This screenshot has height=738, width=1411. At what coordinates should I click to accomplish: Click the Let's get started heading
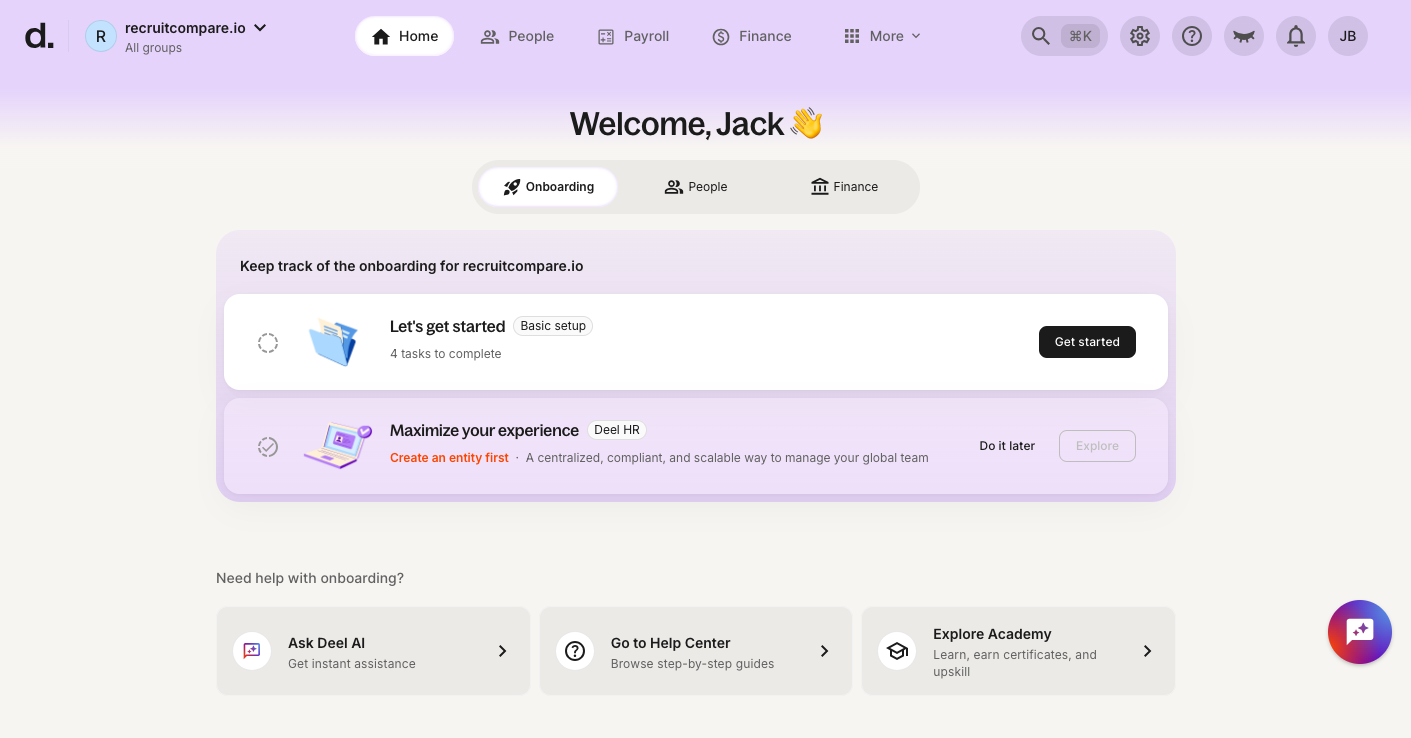coord(447,326)
